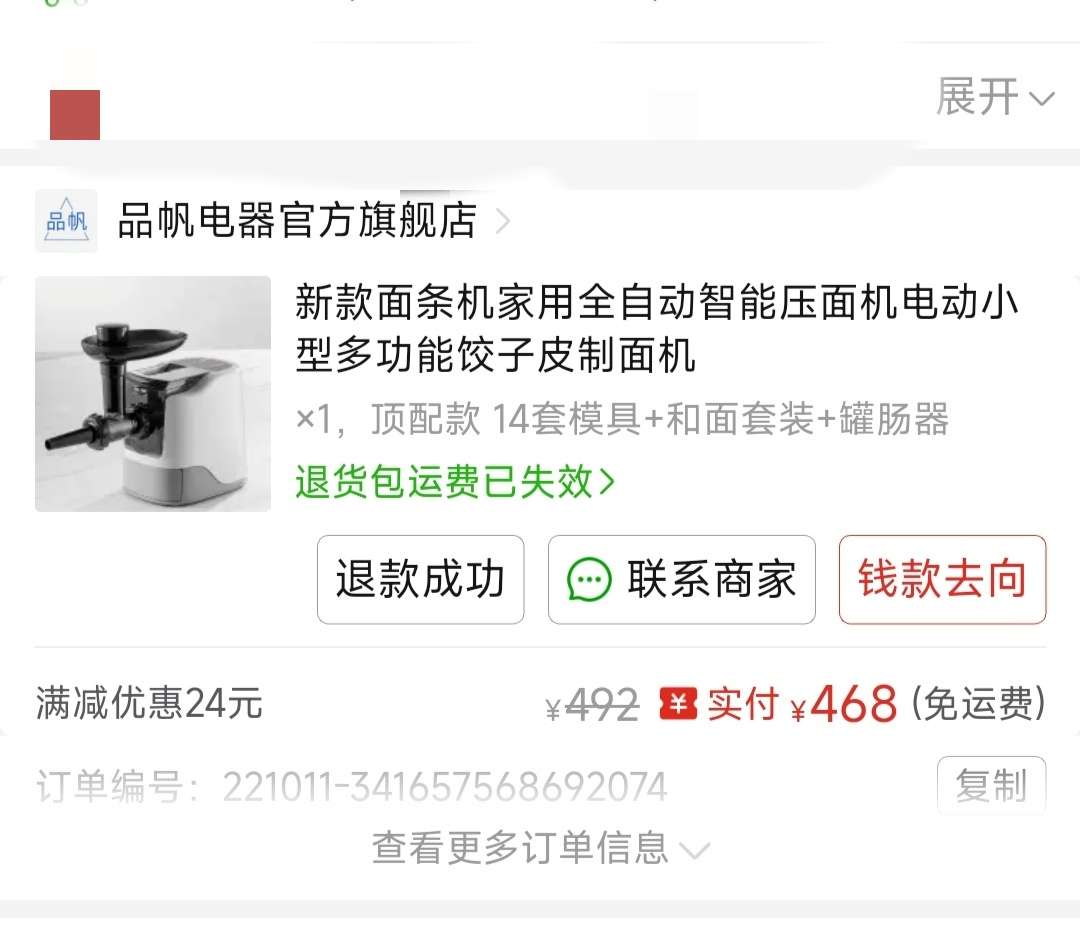This screenshot has height=940, width=1080.
Task: Tap the red ¥ payment badge icon
Action: (678, 704)
